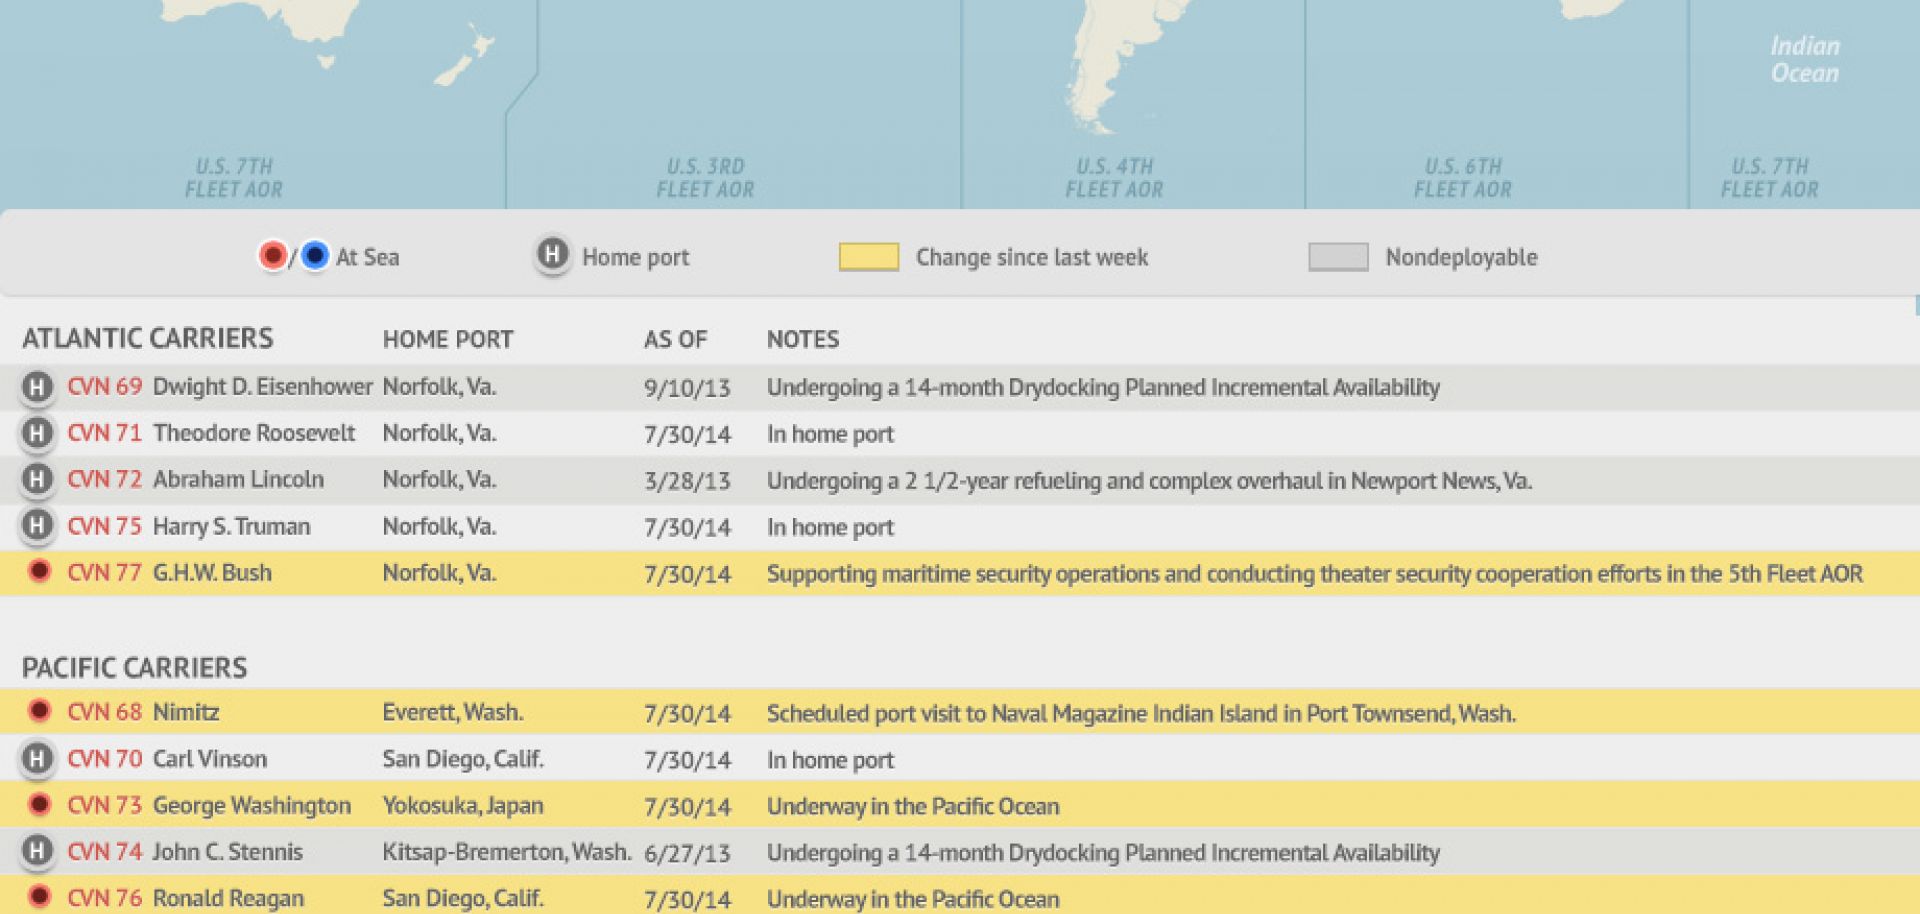
Task: Click the home port icon for CVN 69
Action: (x=37, y=387)
